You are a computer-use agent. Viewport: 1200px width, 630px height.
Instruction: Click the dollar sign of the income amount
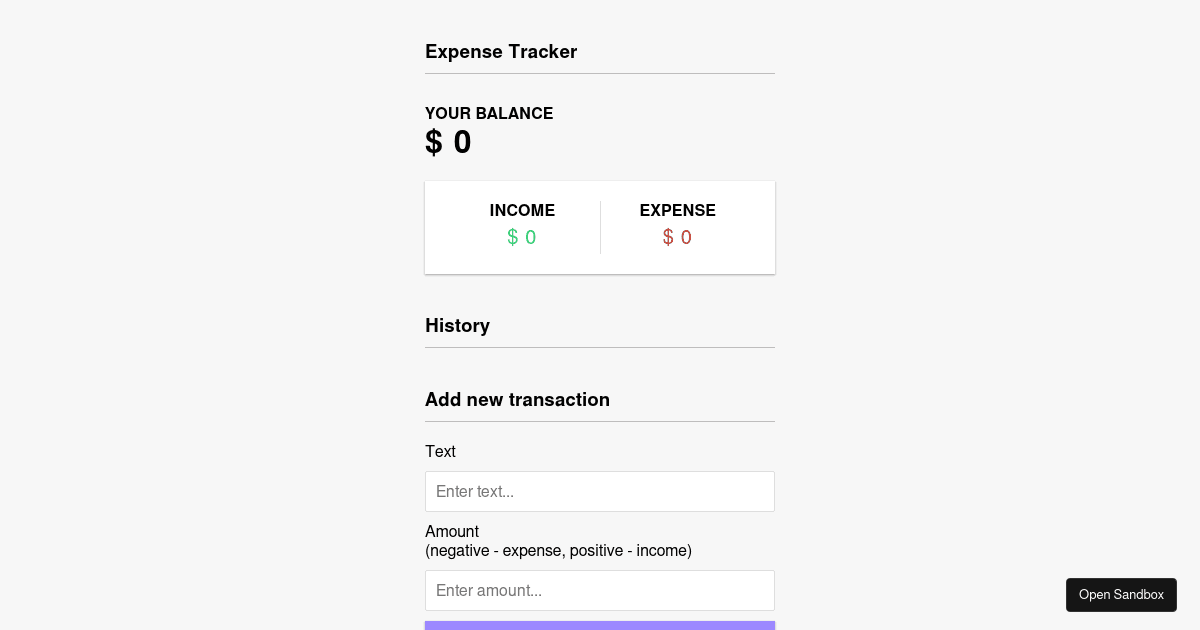pos(512,238)
